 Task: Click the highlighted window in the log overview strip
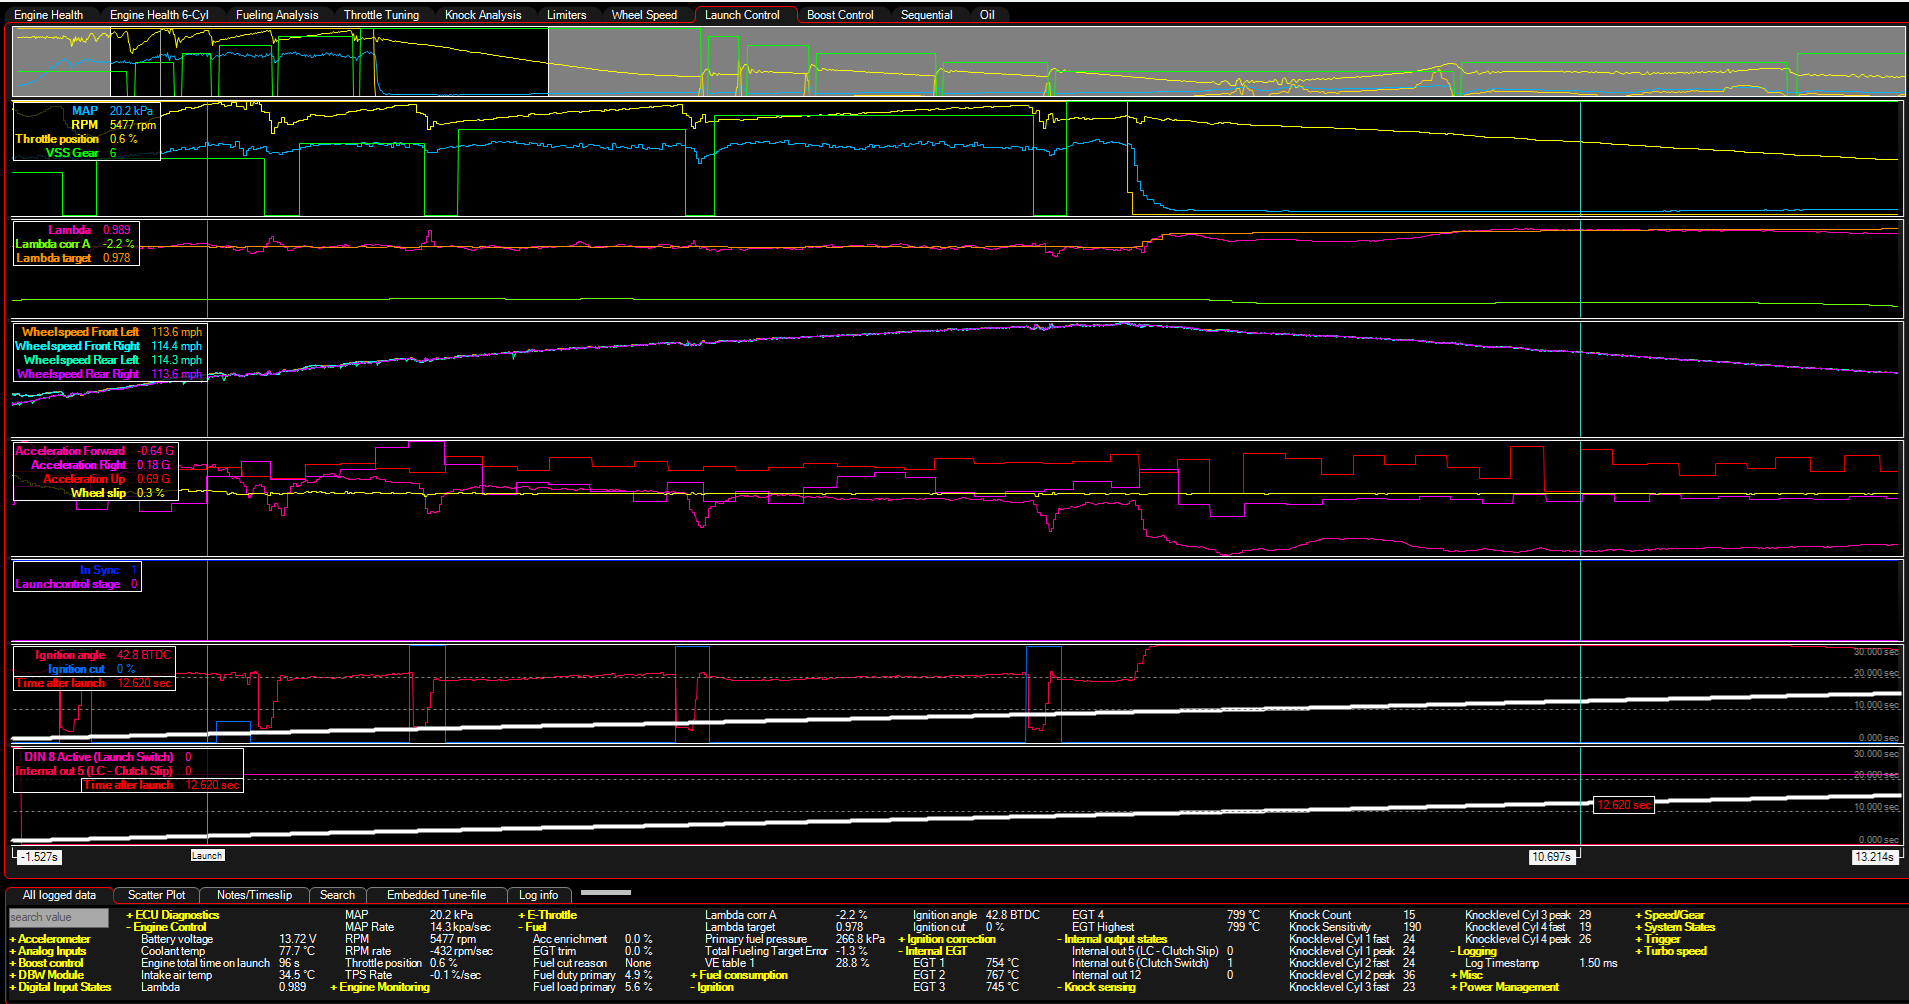click(x=329, y=61)
